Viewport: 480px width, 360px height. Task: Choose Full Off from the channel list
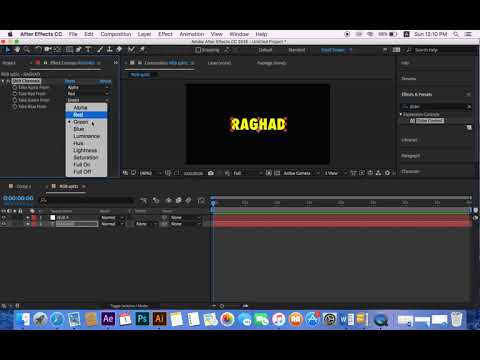pyautogui.click(x=86, y=172)
